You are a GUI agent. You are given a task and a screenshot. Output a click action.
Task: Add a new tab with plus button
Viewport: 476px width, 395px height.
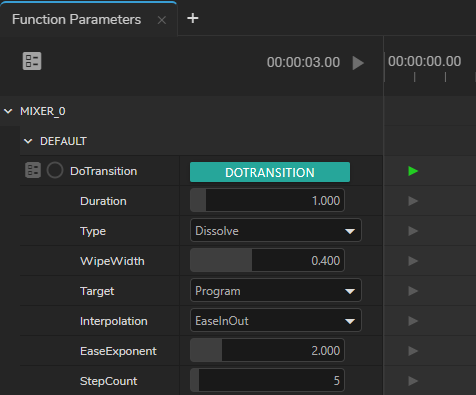[193, 18]
